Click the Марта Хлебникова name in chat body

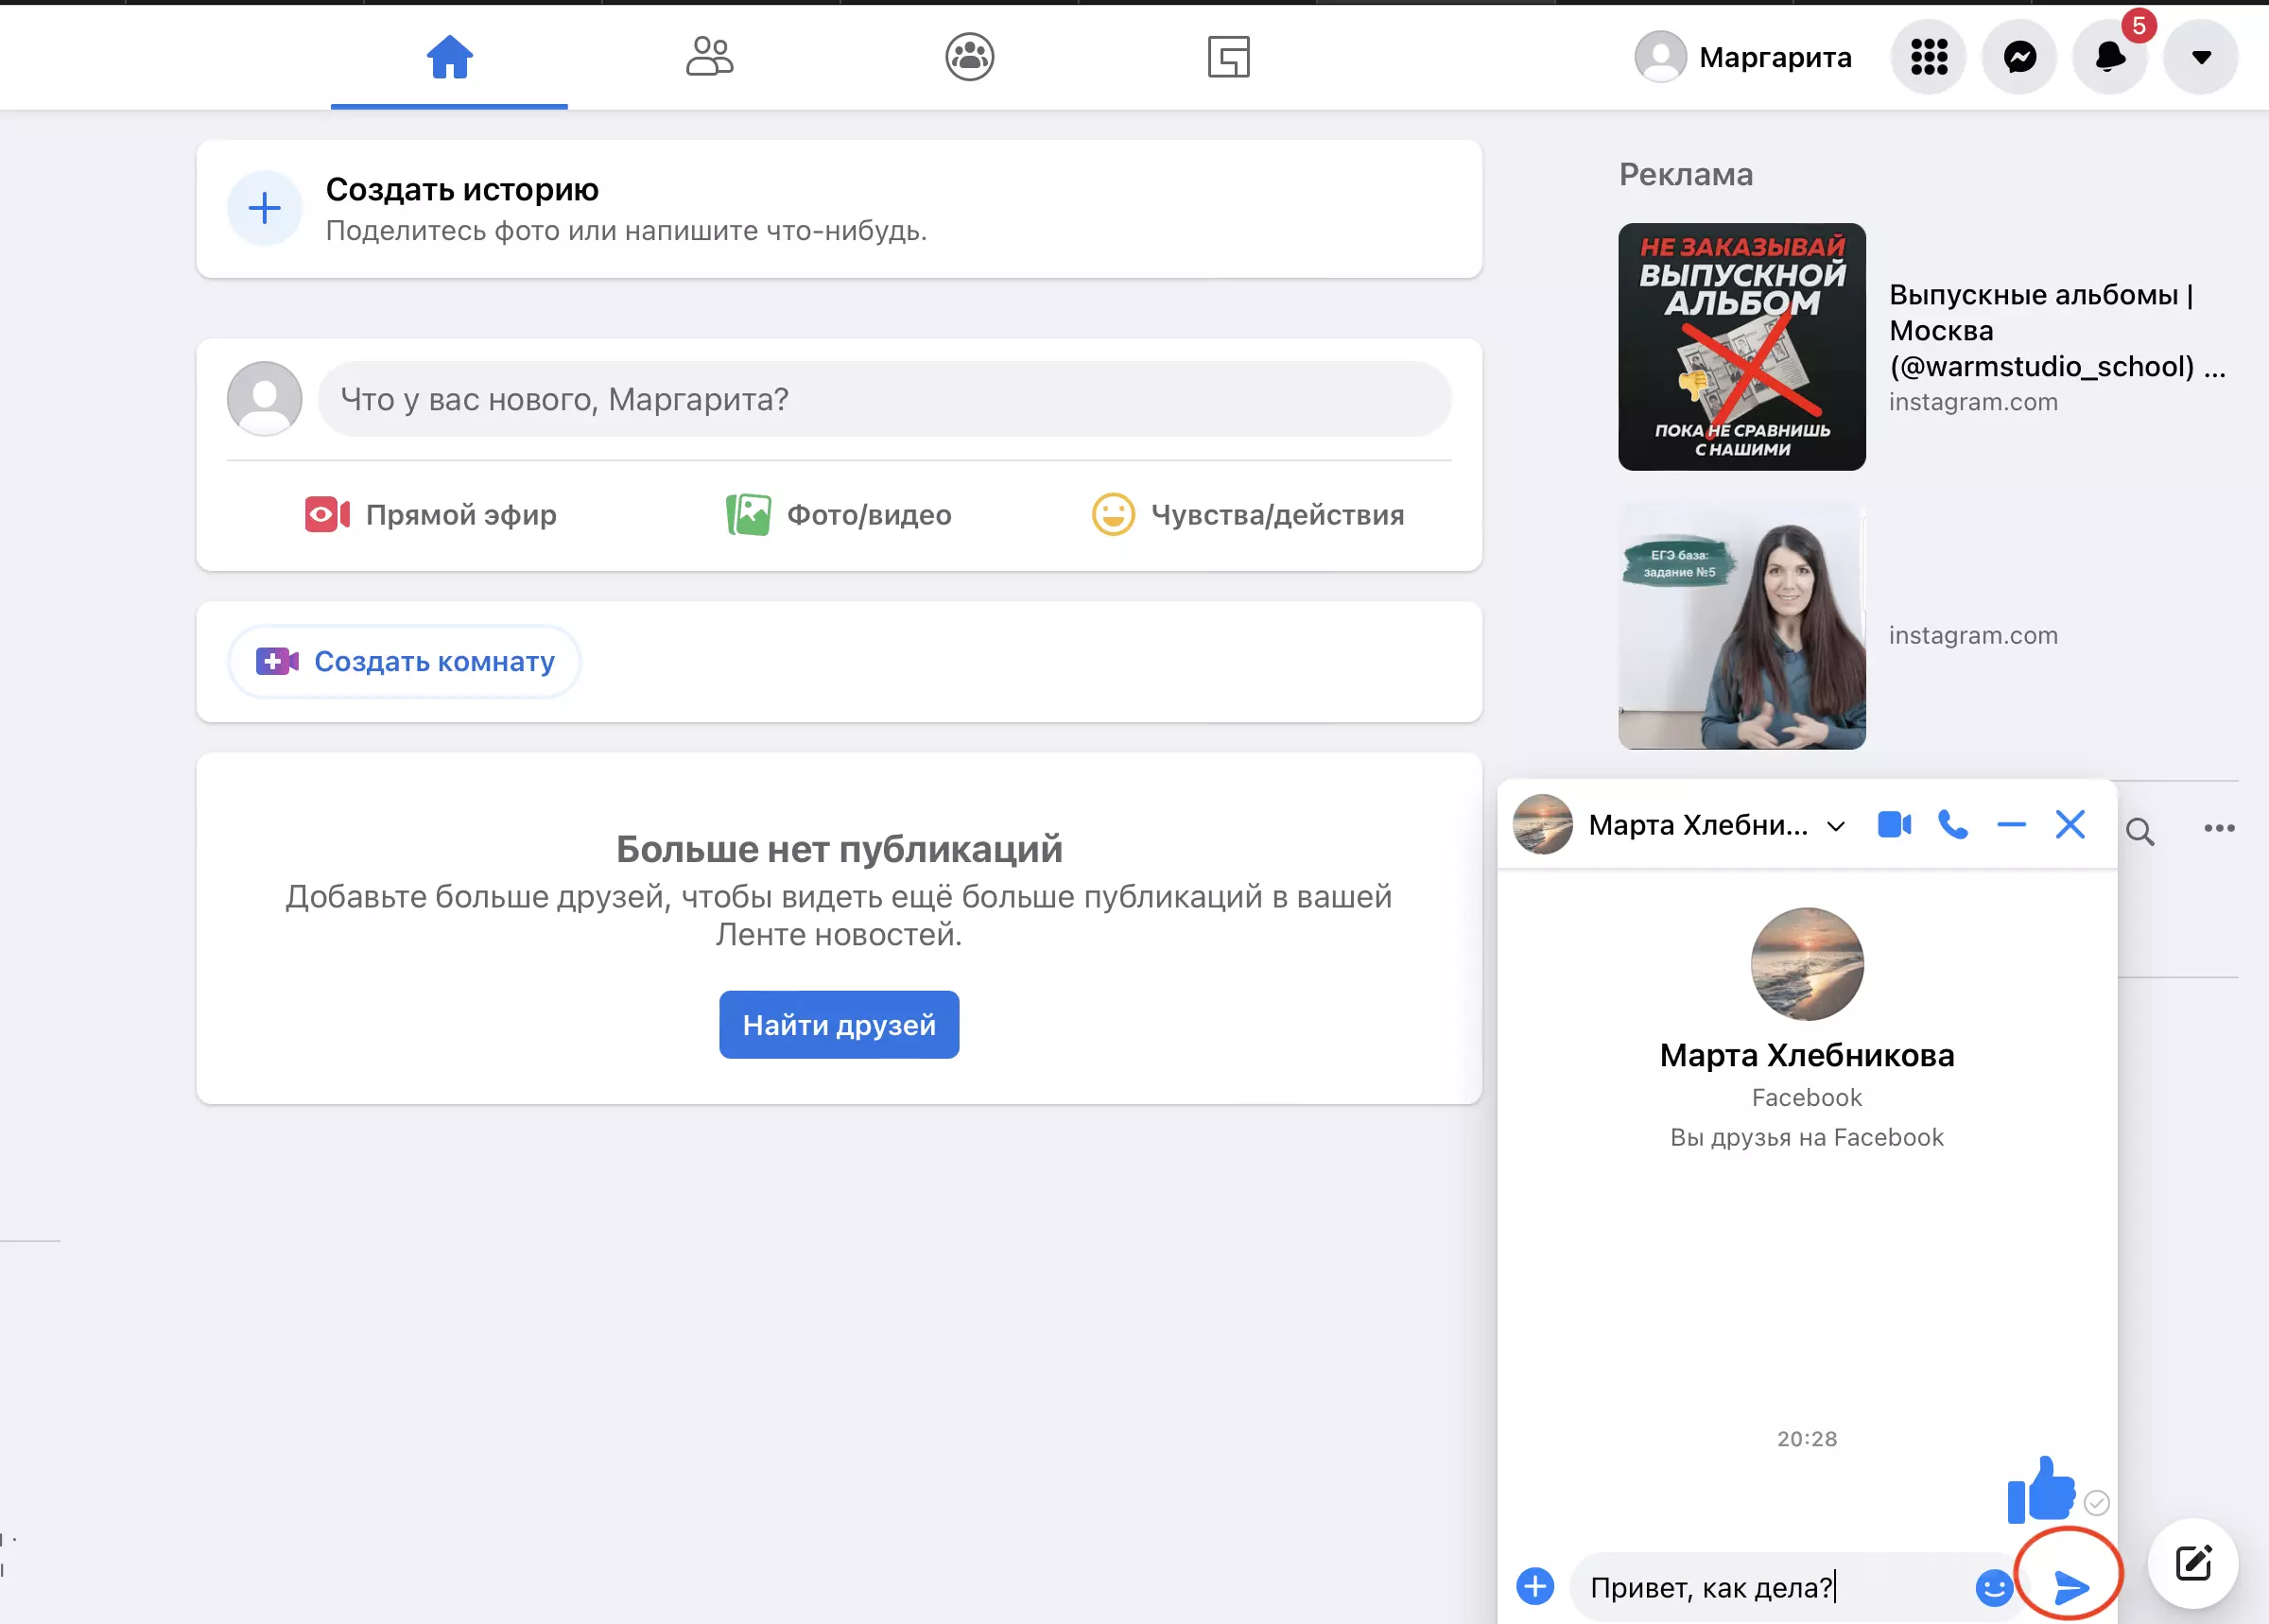[1807, 1055]
